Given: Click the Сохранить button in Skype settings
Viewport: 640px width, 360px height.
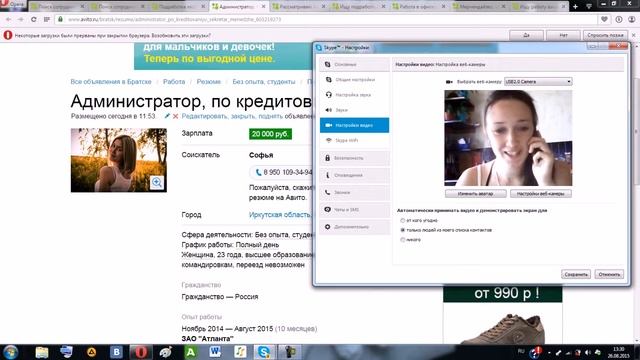Looking at the screenshot, I should pyautogui.click(x=576, y=274).
